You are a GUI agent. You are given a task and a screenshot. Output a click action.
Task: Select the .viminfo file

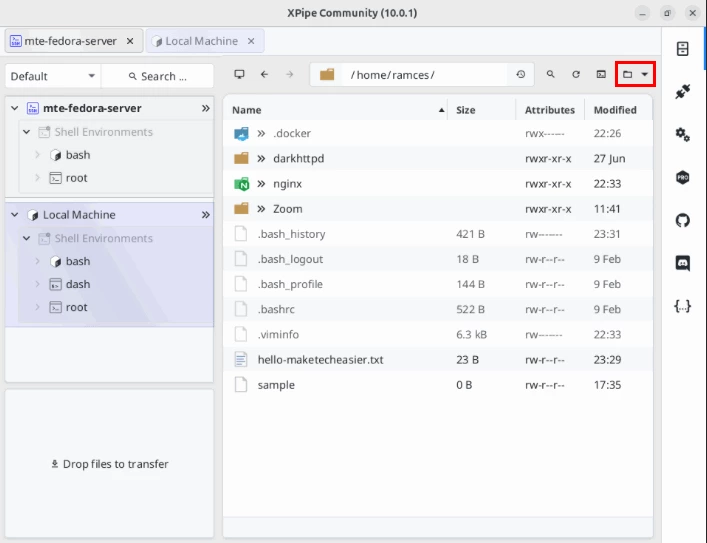pyautogui.click(x=438, y=335)
